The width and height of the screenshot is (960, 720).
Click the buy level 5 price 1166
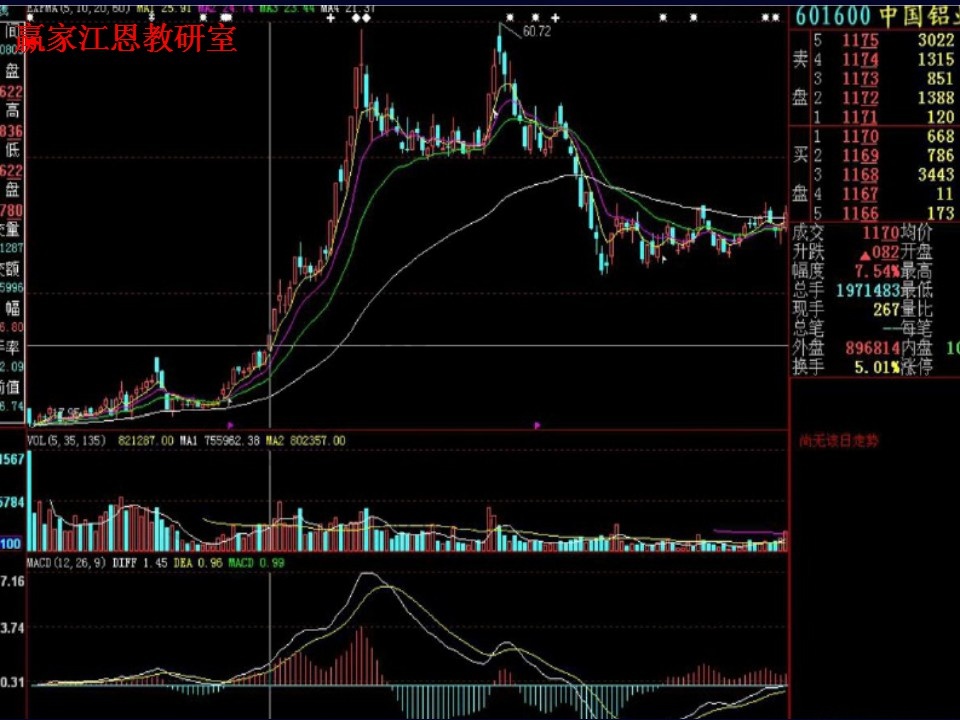coord(859,213)
